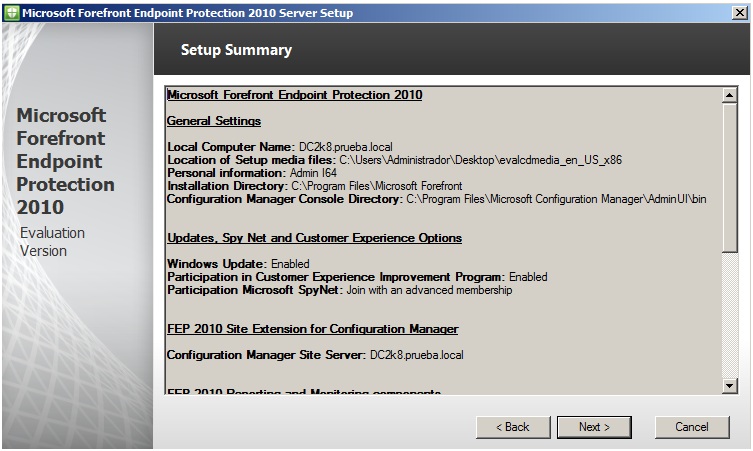The height and width of the screenshot is (451, 753).
Task: Click the summary scrollbar up arrow
Action: [729, 95]
